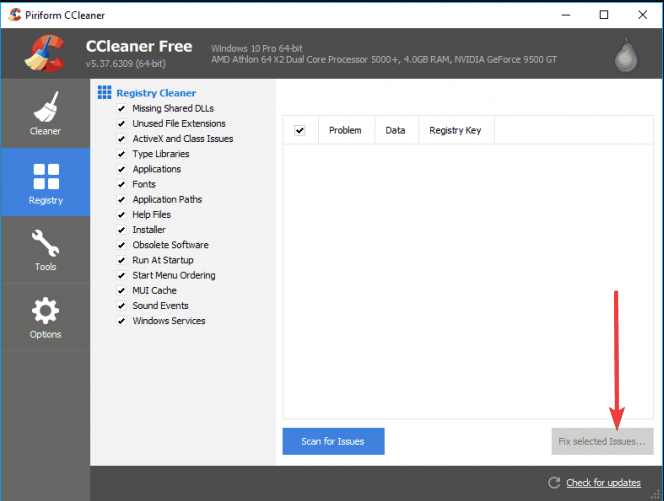Select the Registry sidebar icon
The height and width of the screenshot is (501, 664).
[46, 176]
